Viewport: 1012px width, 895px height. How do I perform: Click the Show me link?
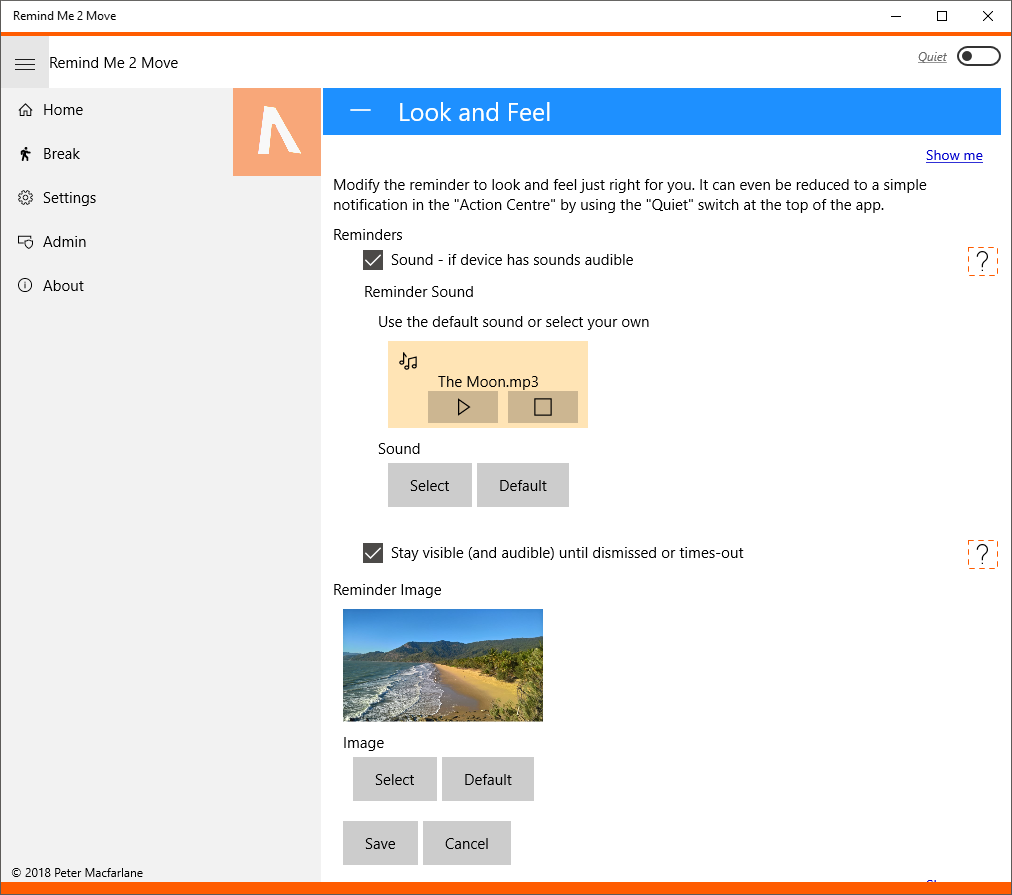(954, 155)
